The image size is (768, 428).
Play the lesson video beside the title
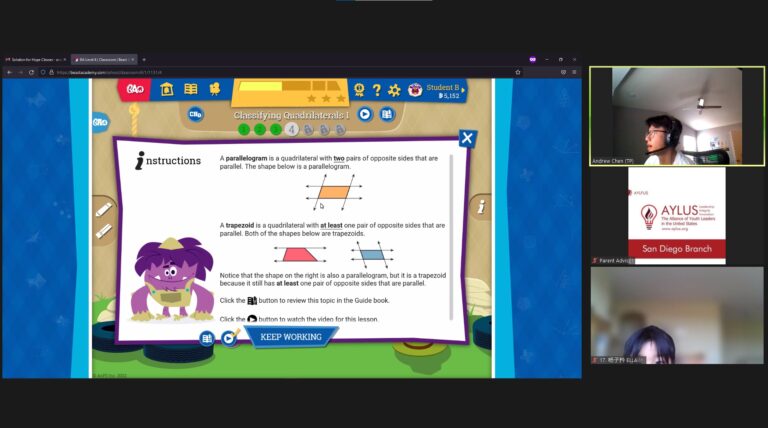pos(364,114)
